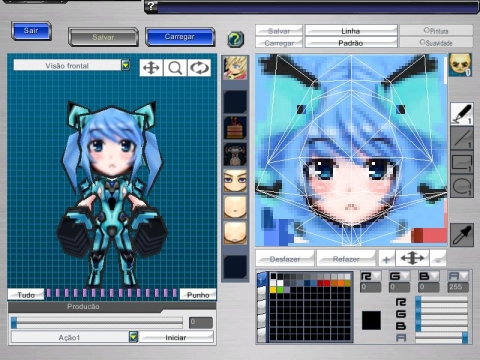480x360 pixels.
Task: Select the straight line tool
Action: tap(462, 139)
